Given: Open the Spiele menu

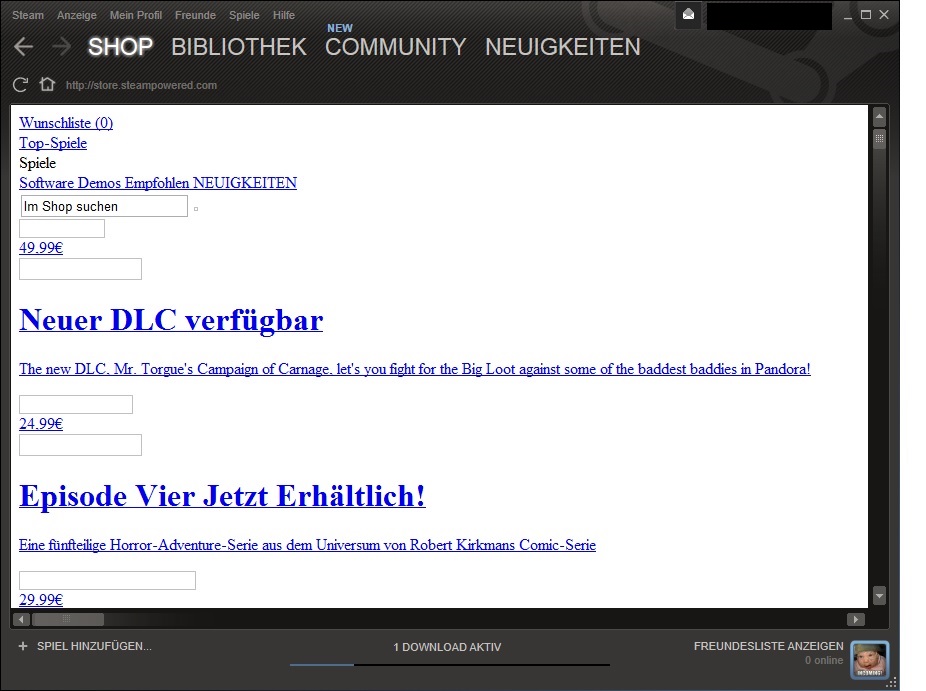Looking at the screenshot, I should tap(244, 15).
